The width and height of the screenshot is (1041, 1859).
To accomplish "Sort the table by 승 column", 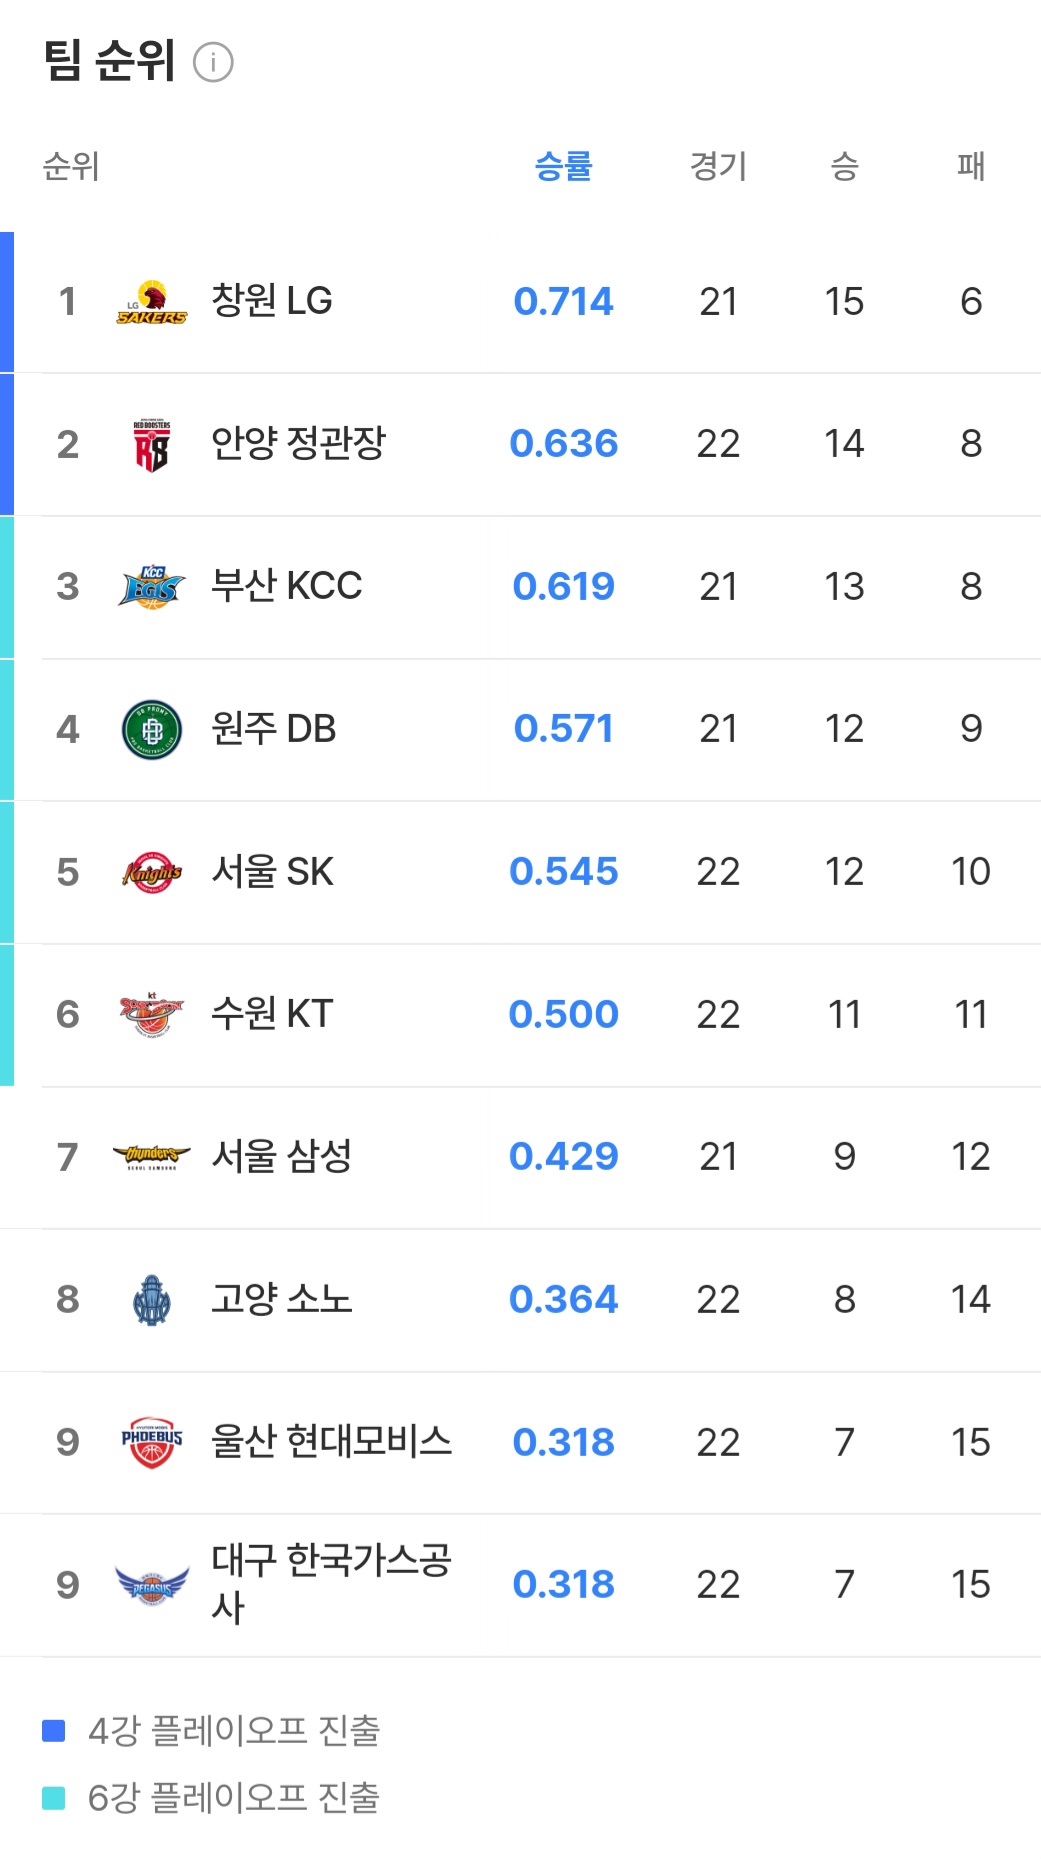I will click(844, 166).
